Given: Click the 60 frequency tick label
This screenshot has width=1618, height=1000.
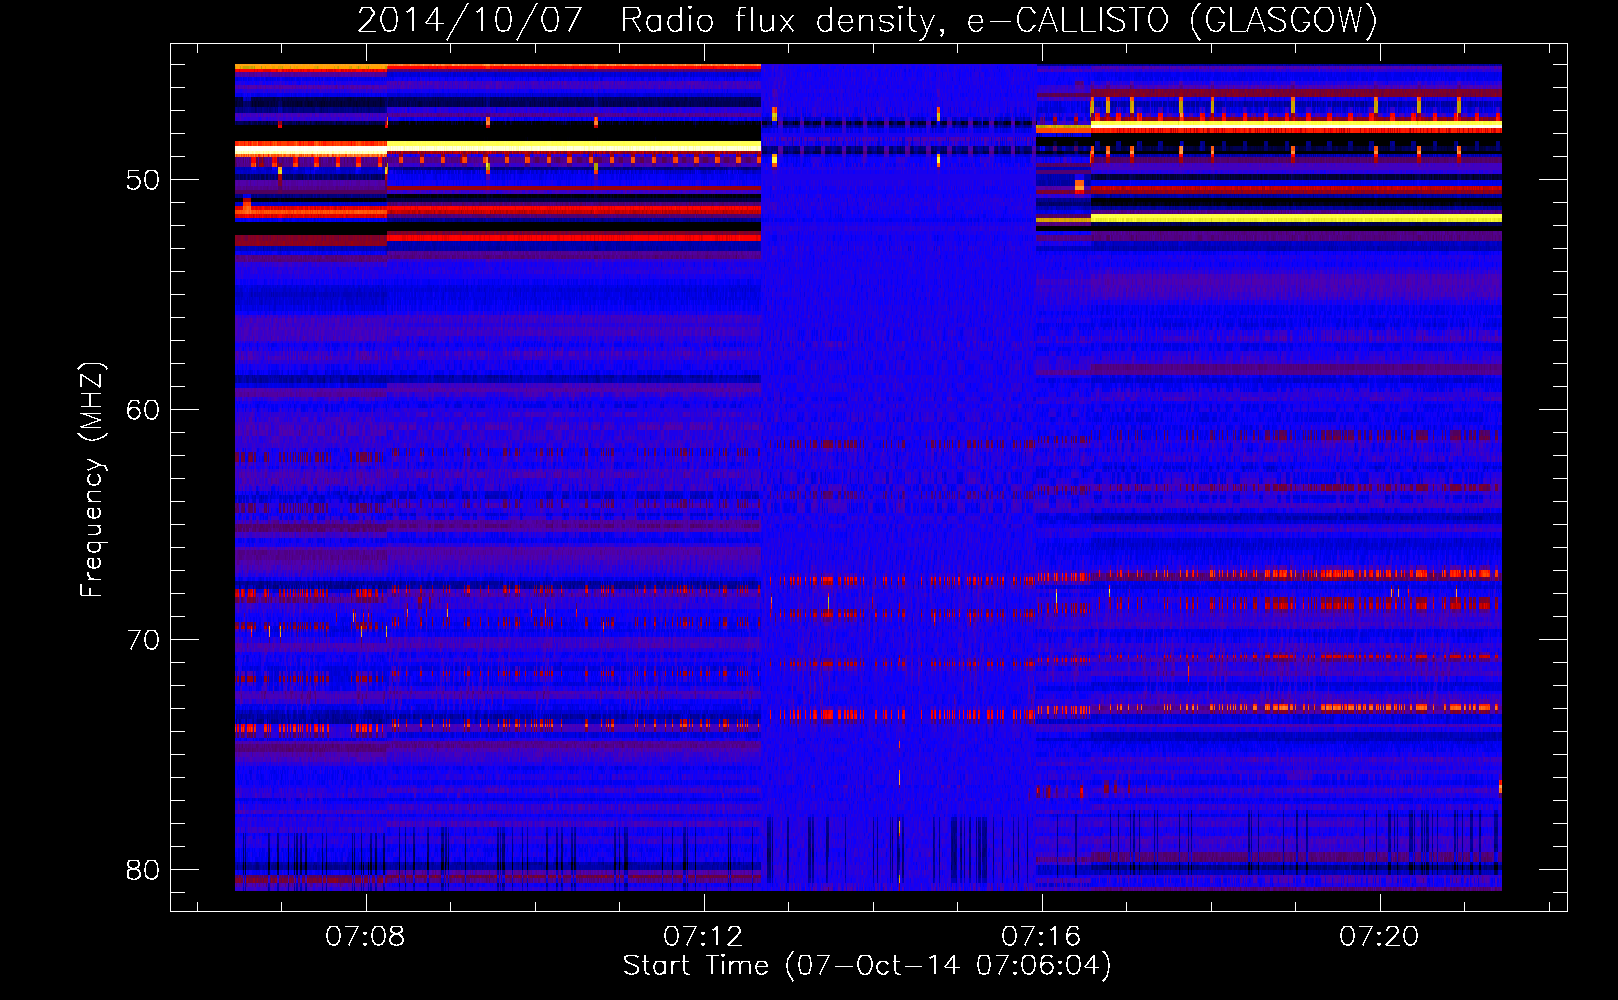Looking at the screenshot, I should click(x=143, y=411).
